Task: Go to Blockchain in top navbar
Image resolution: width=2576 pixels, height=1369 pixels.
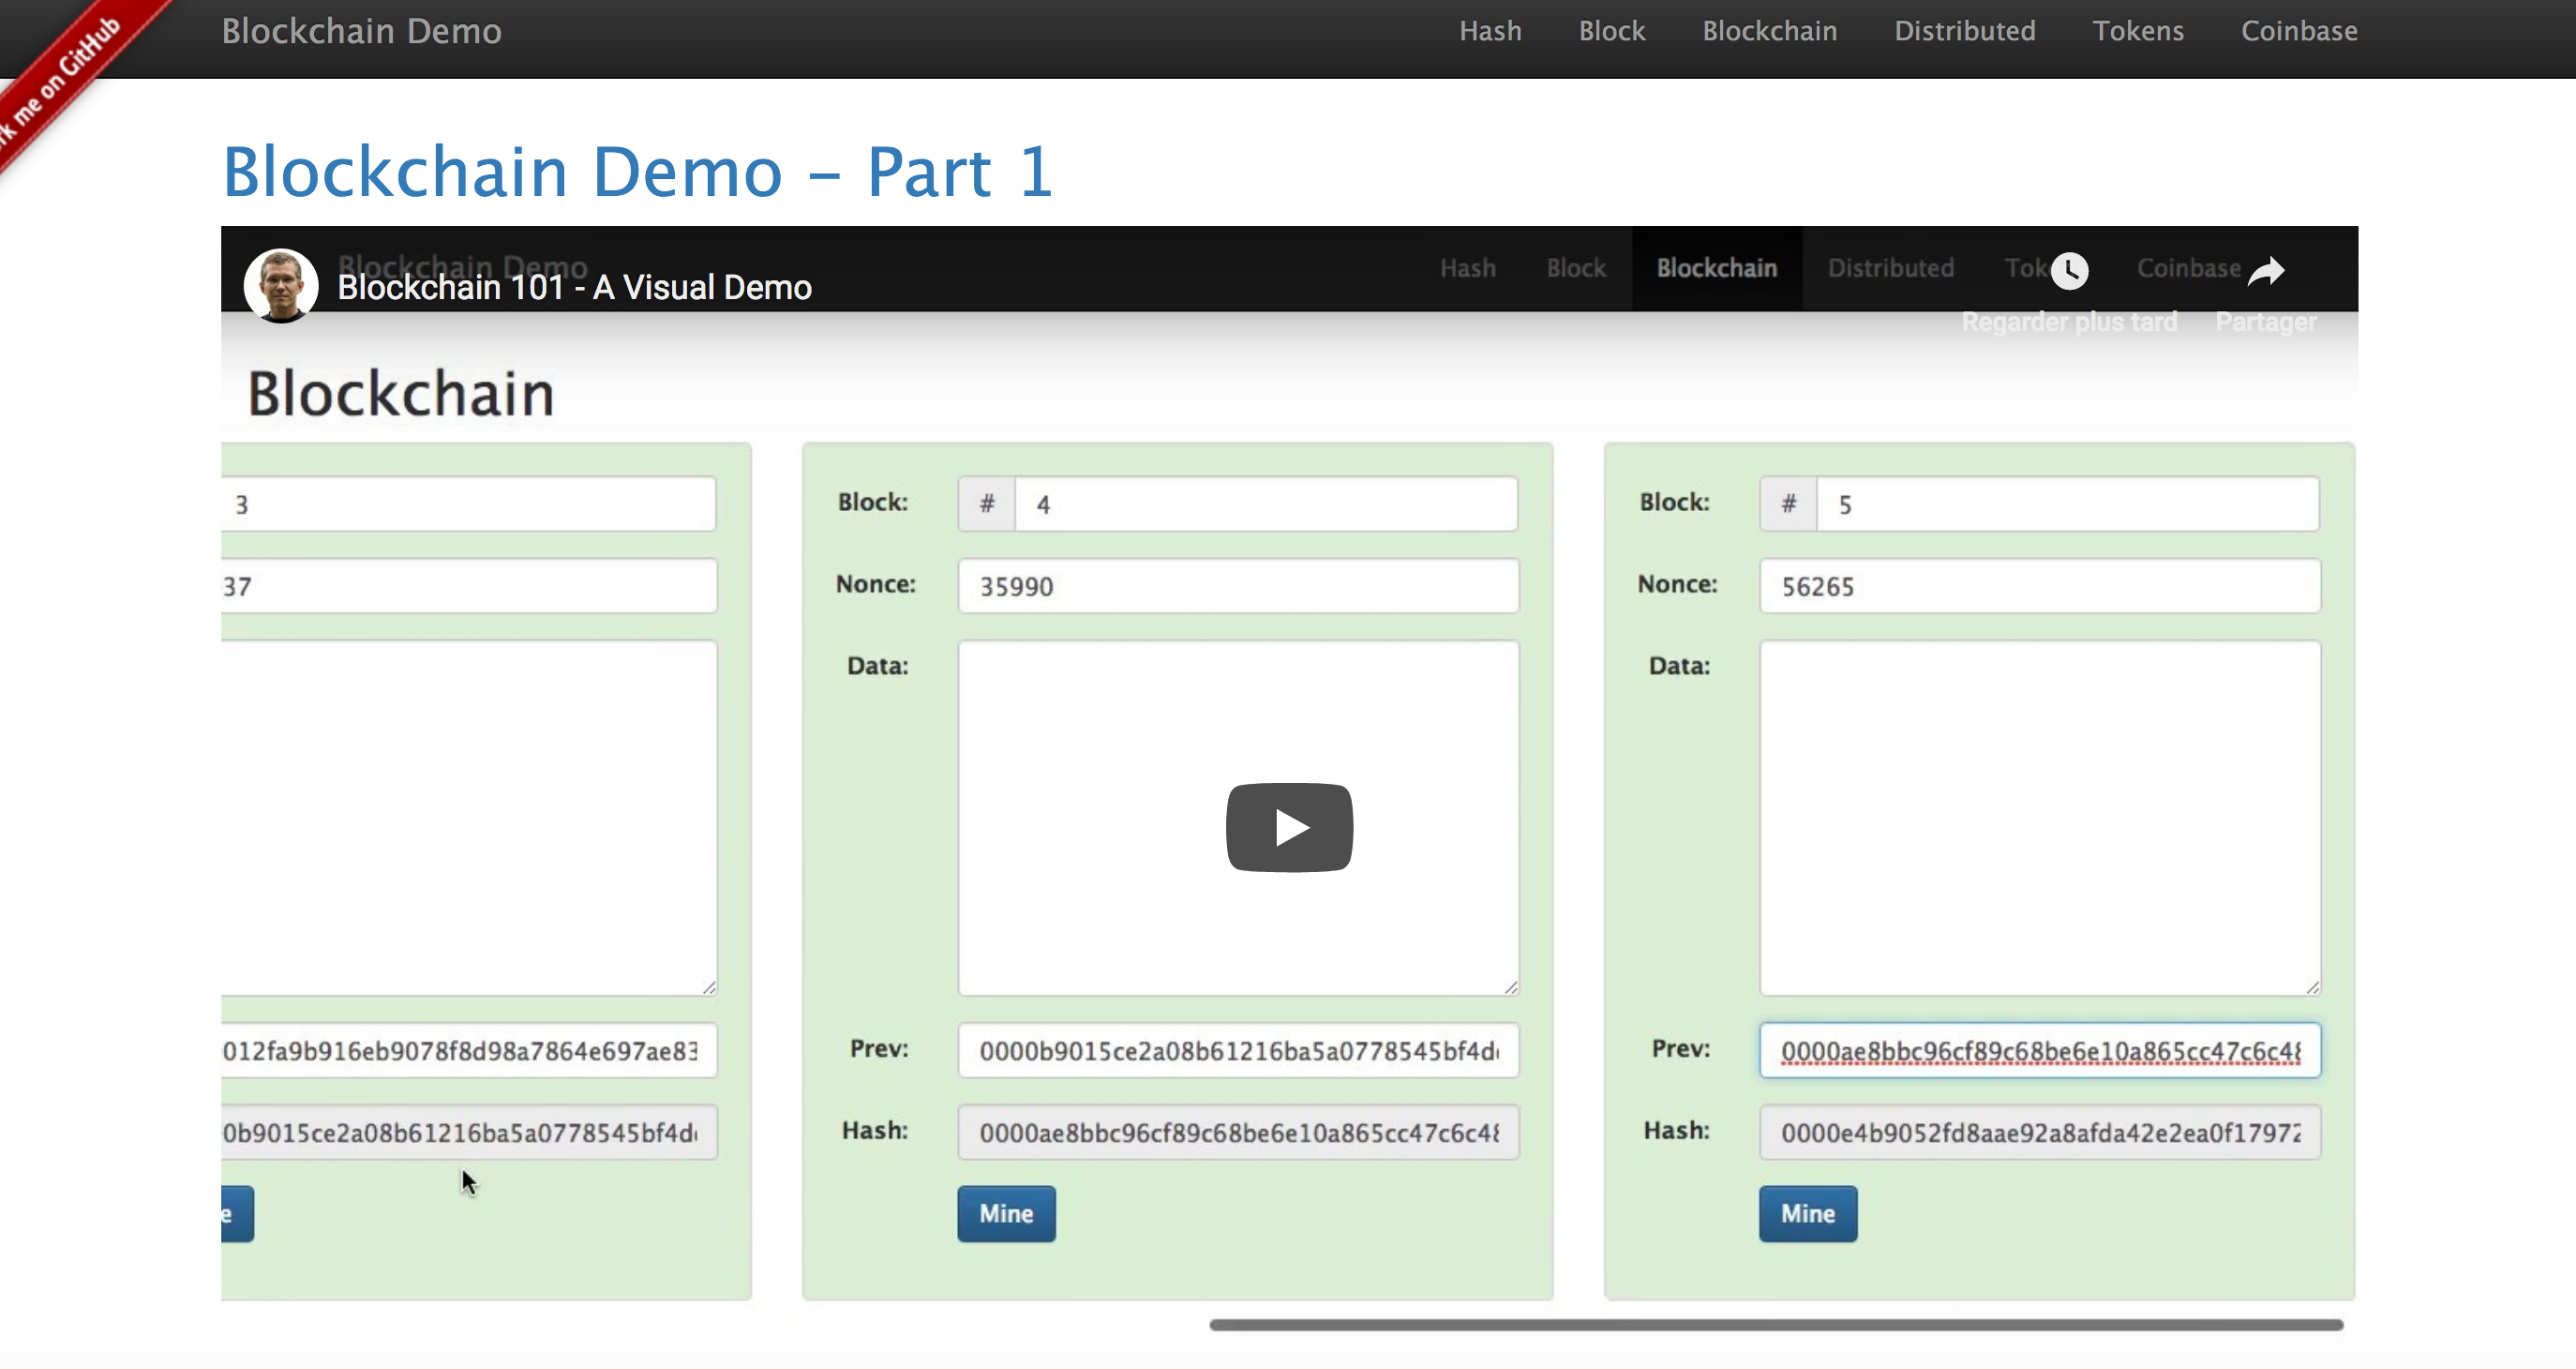Action: (1769, 31)
